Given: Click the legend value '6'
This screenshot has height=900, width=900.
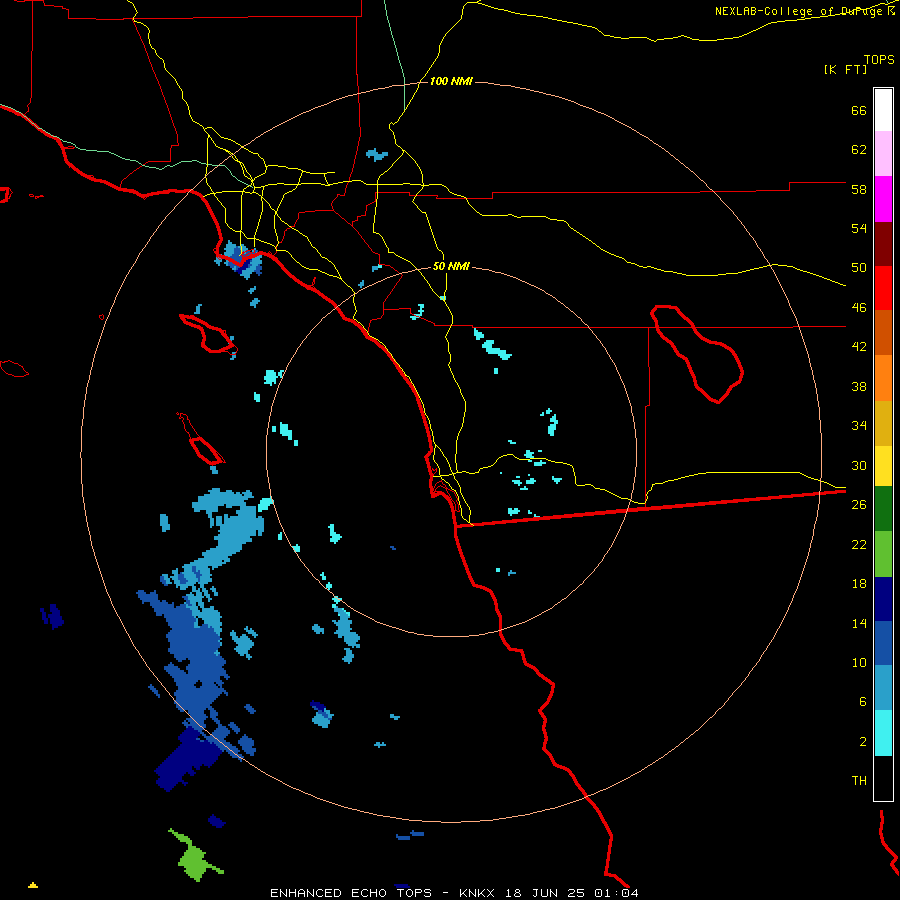Looking at the screenshot, I should 862,701.
